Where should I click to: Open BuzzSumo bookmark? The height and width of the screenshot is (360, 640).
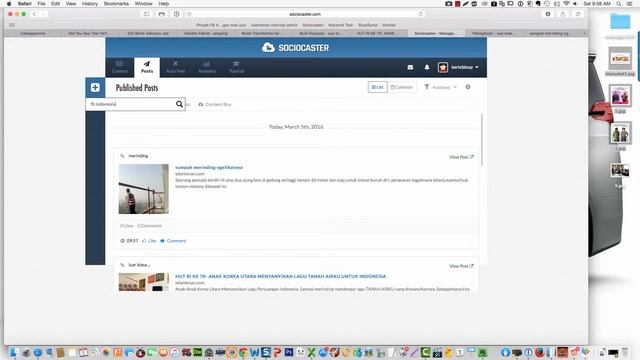click(x=368, y=25)
